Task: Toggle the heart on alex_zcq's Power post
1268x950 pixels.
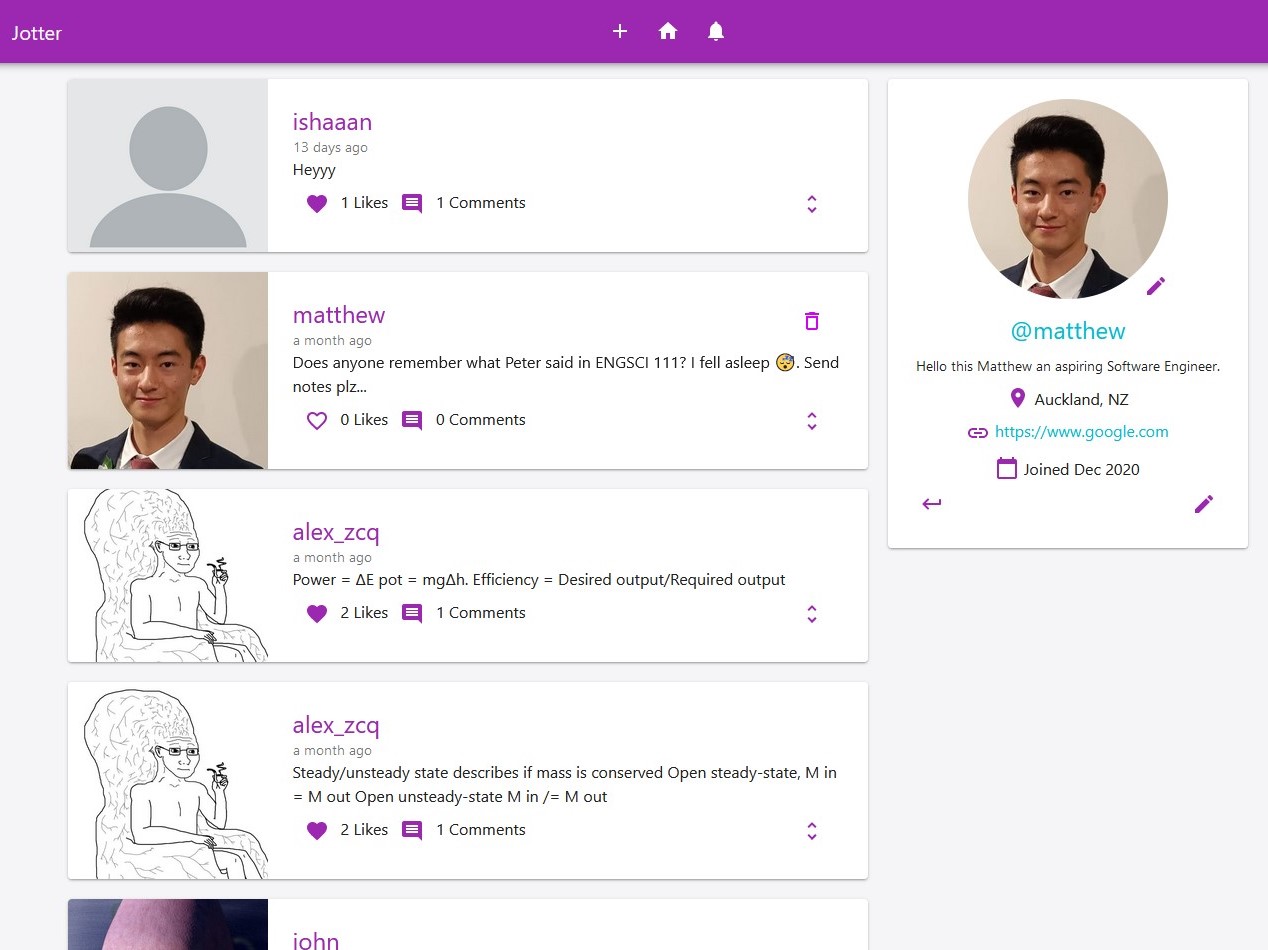Action: click(317, 613)
